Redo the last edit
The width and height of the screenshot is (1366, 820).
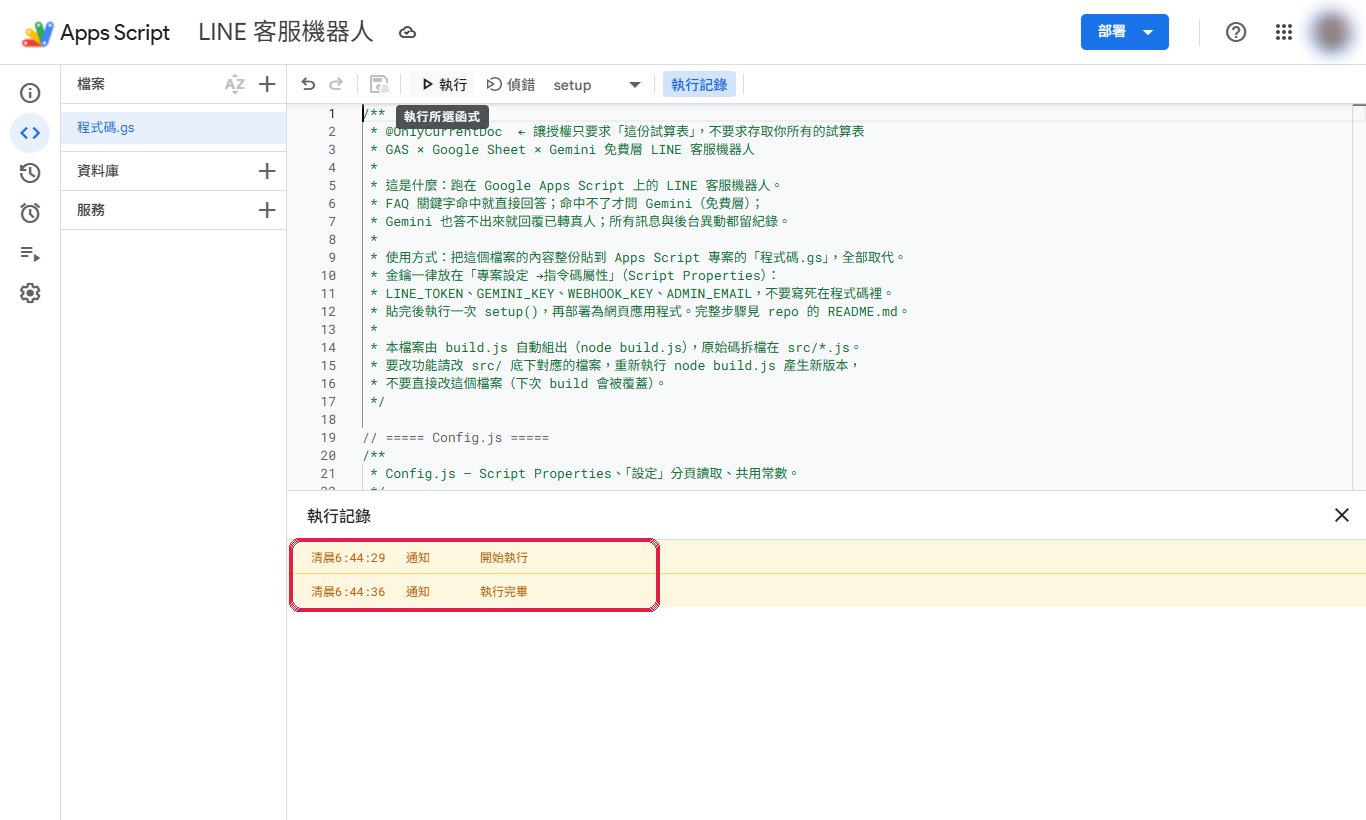tap(336, 85)
